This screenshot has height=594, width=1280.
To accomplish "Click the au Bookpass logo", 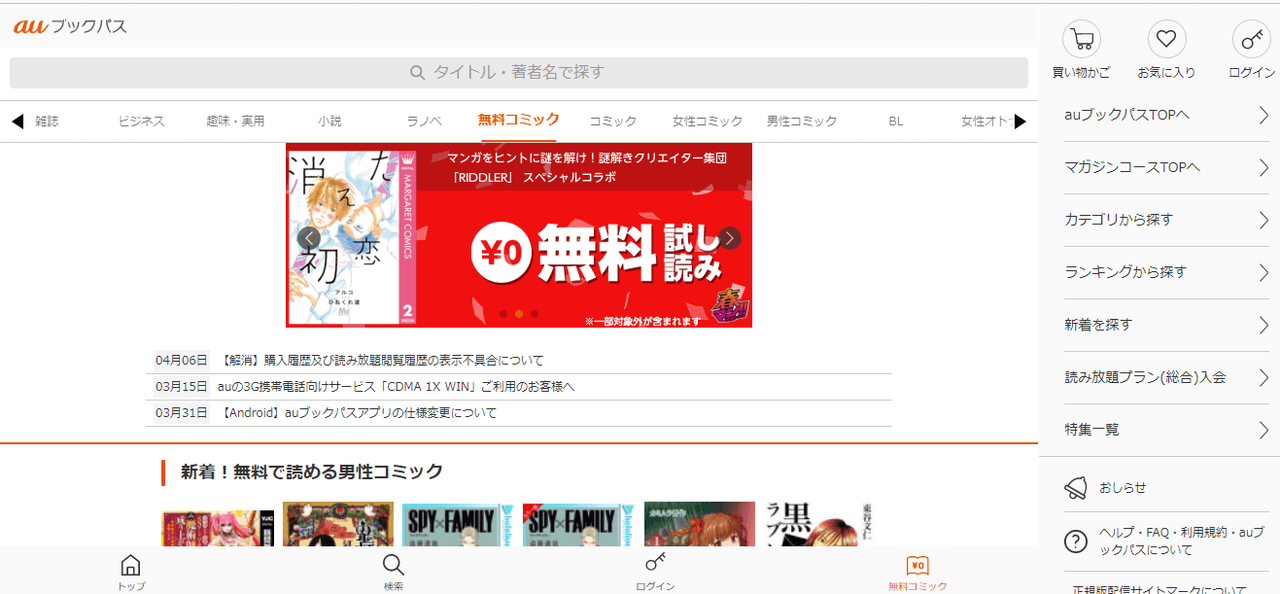I will click(x=70, y=27).
